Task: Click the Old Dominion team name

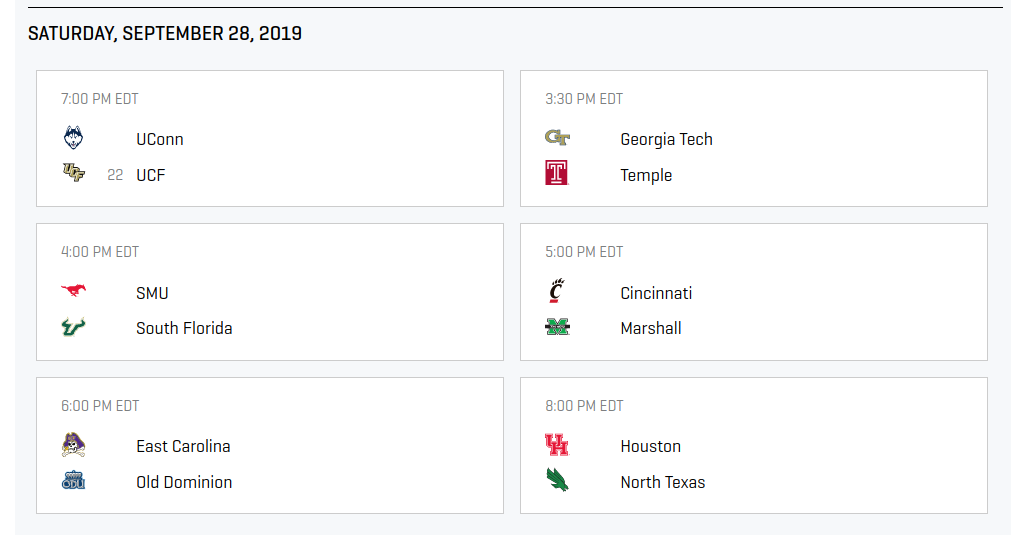Action: [x=184, y=482]
